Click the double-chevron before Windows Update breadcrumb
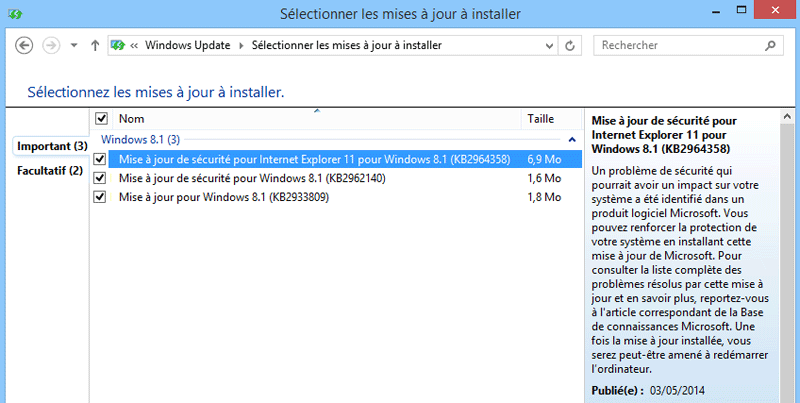 coord(135,45)
